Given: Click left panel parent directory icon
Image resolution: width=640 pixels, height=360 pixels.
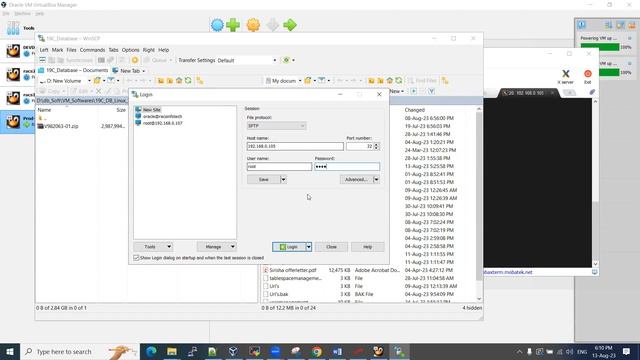Looking at the screenshot, I should pyautogui.click(x=161, y=81).
